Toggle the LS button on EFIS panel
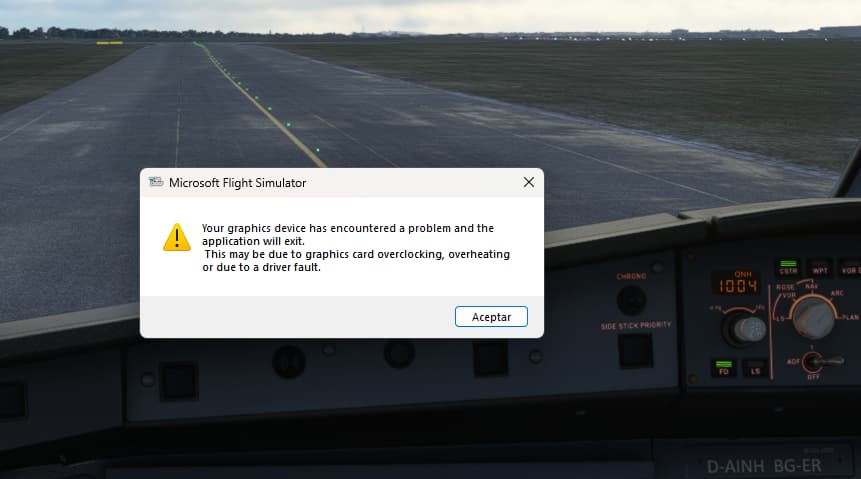The height and width of the screenshot is (479, 861). point(755,369)
